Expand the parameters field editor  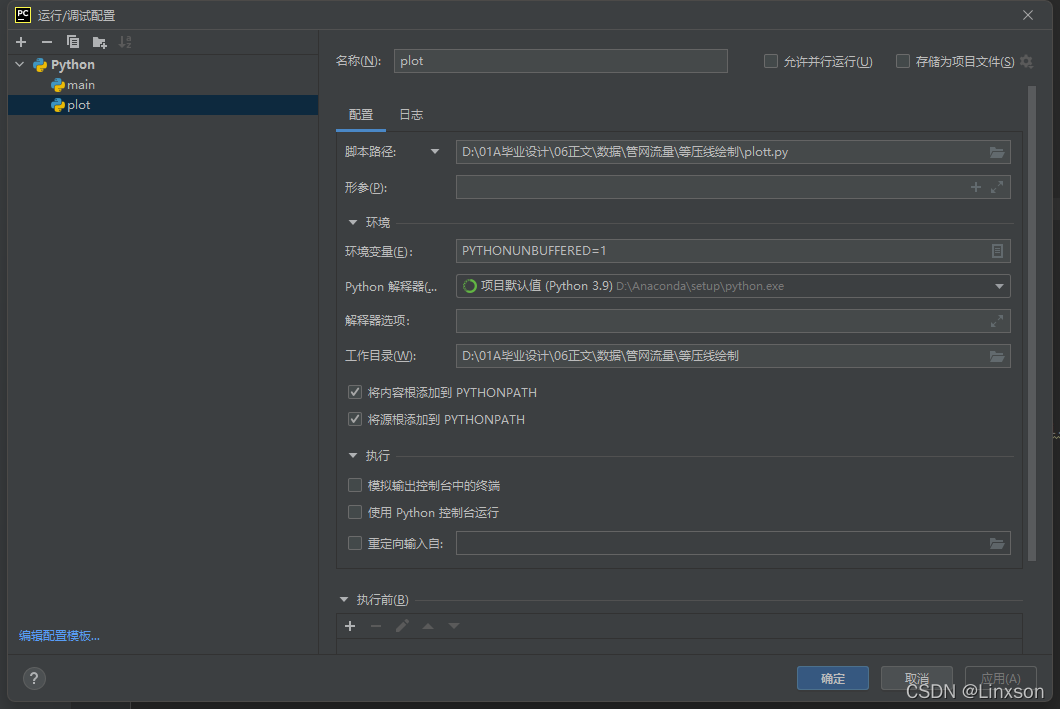click(996, 187)
